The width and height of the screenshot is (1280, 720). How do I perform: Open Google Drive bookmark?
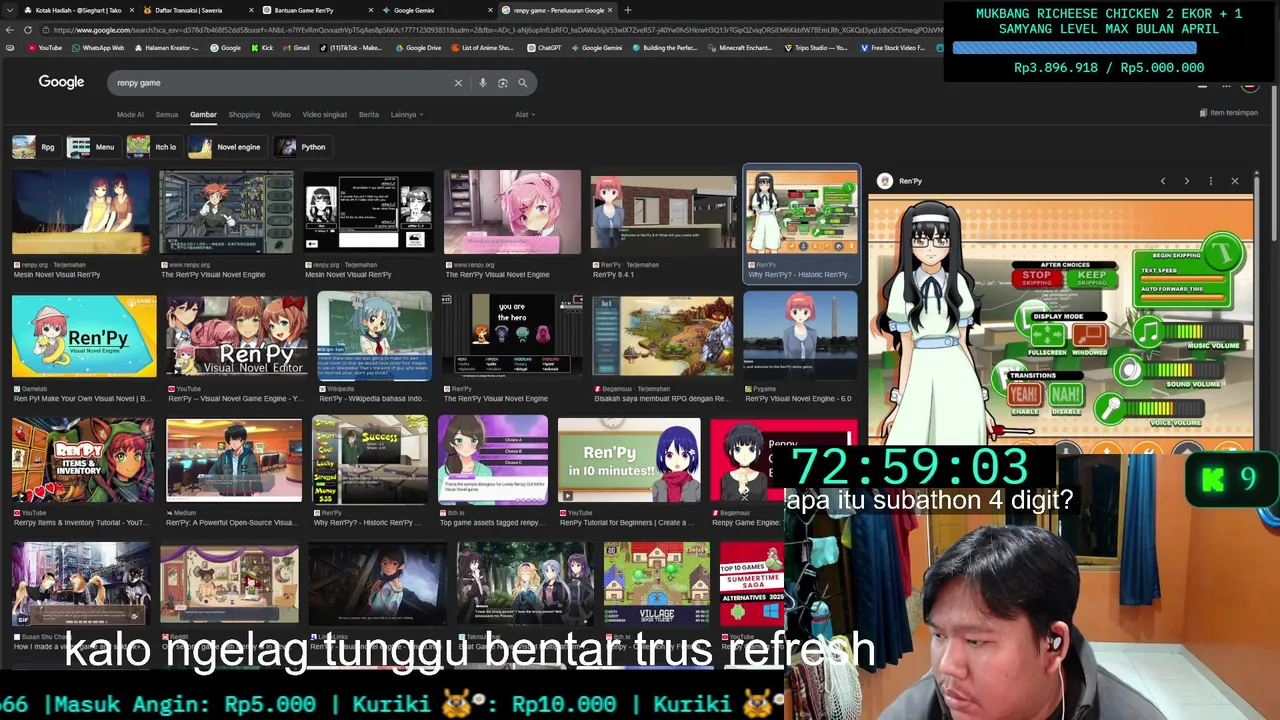coord(417,48)
